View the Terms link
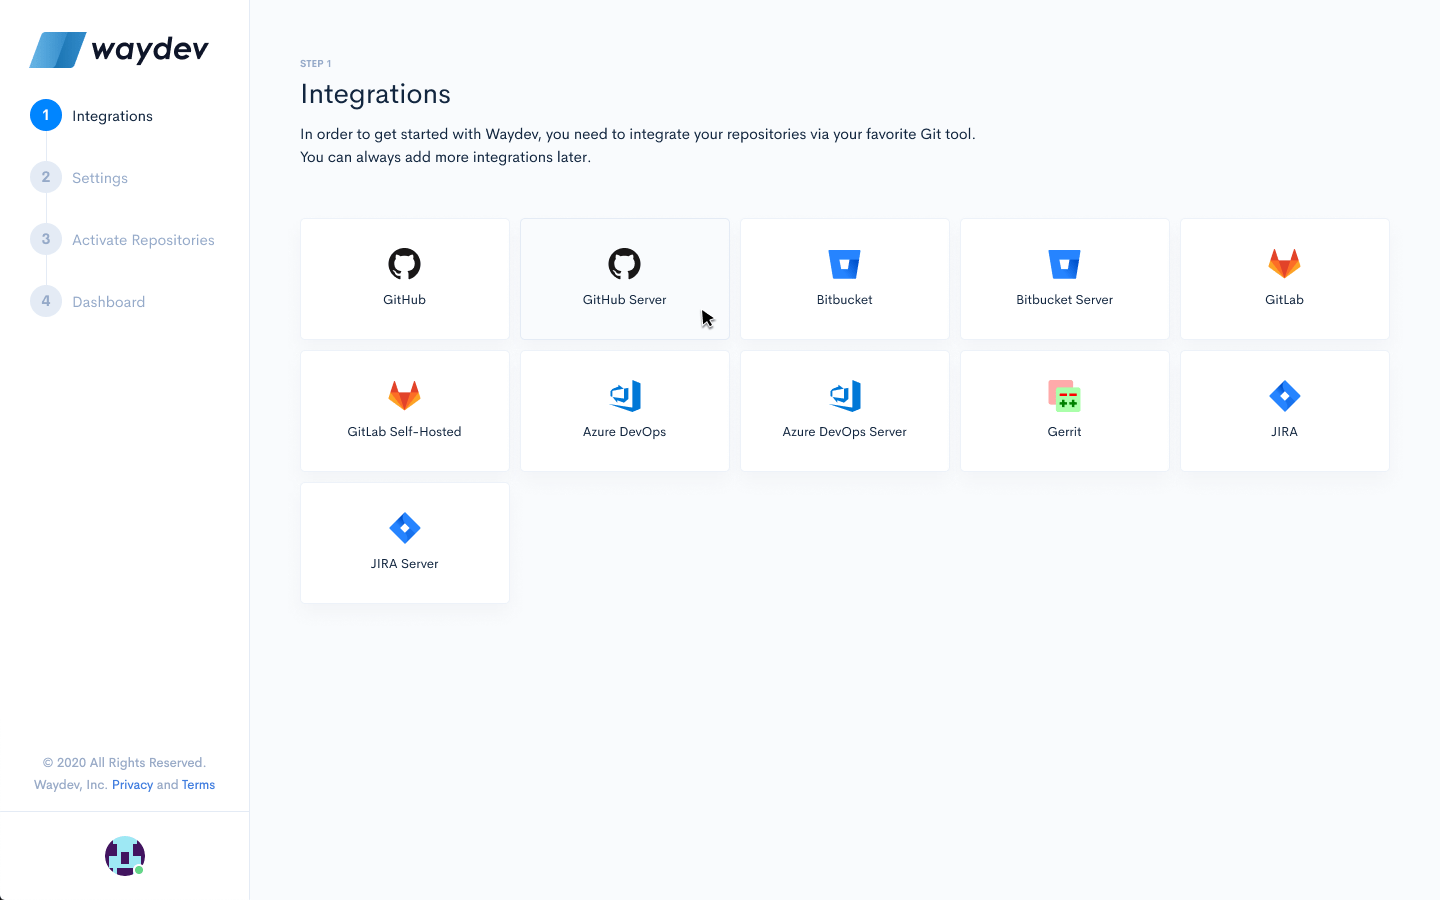The image size is (1440, 900). [198, 784]
